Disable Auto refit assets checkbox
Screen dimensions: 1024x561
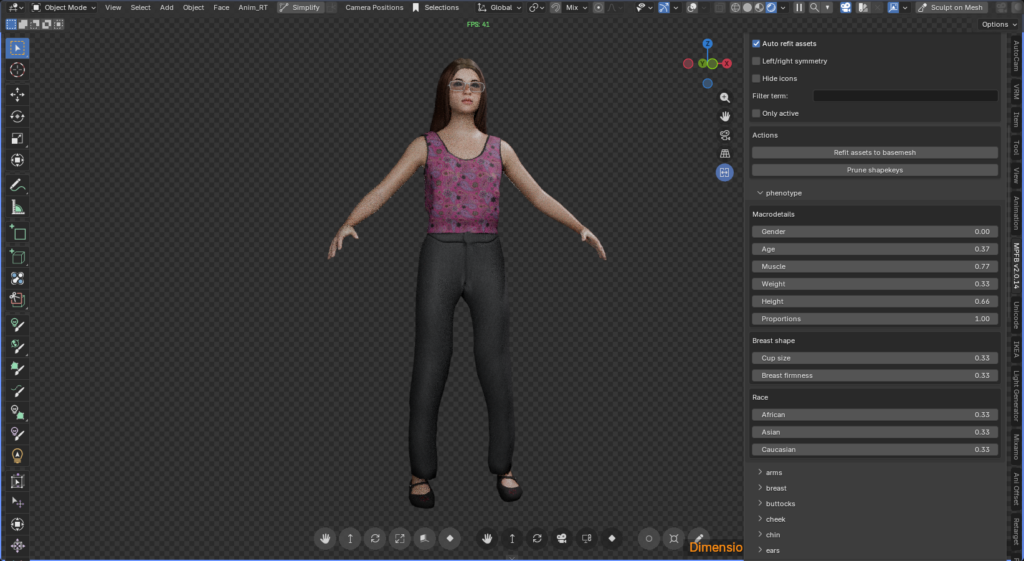coord(756,44)
